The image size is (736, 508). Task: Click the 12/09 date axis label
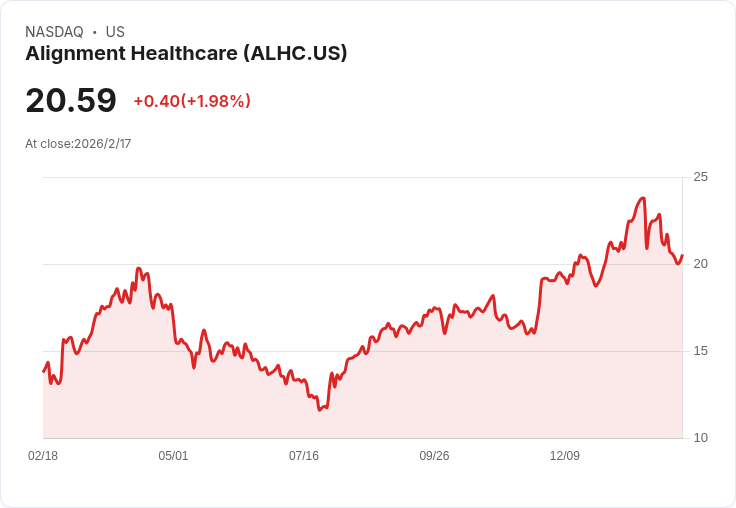pyautogui.click(x=565, y=456)
